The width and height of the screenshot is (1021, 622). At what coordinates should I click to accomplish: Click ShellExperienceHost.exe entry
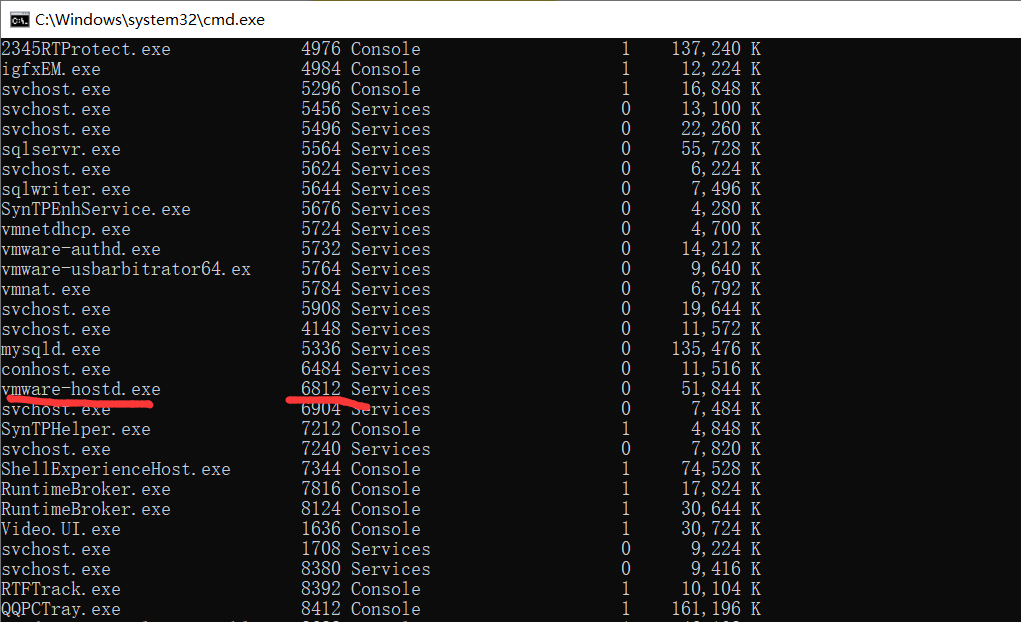[116, 470]
